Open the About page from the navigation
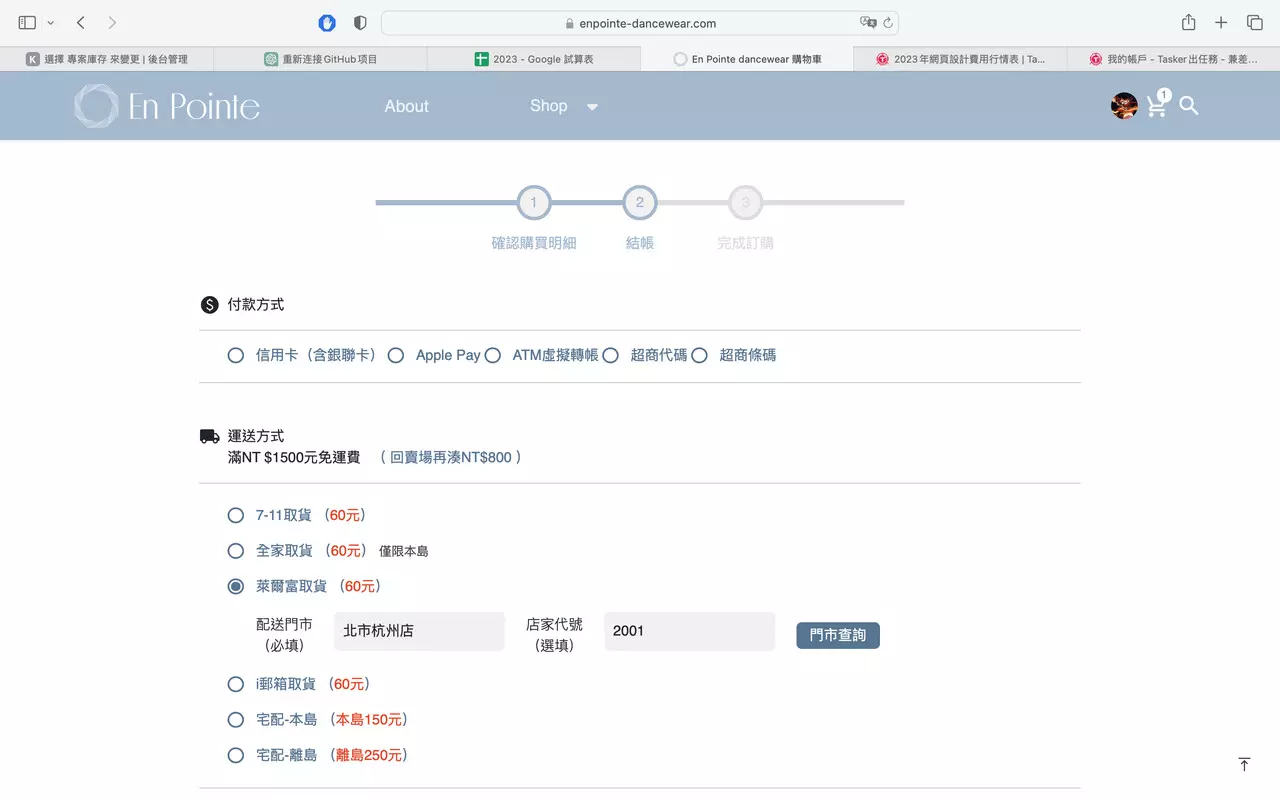This screenshot has height=800, width=1280. click(x=406, y=105)
